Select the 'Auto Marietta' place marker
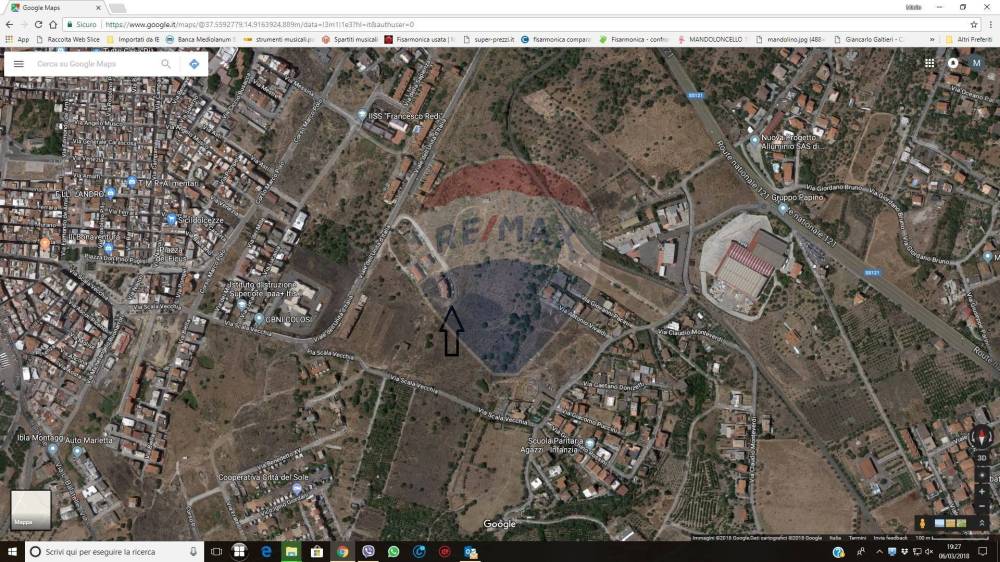Screen dimensions: 1000x562 click(x=77, y=451)
